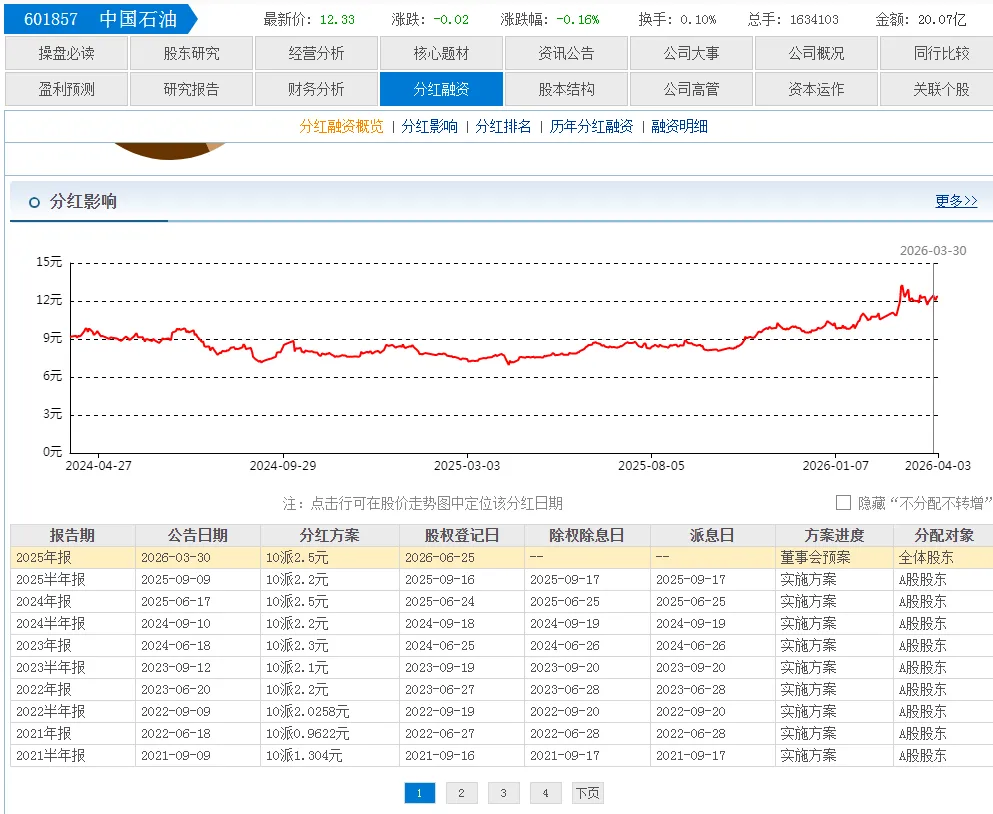Switch to 资本运作 tab

coord(816,89)
